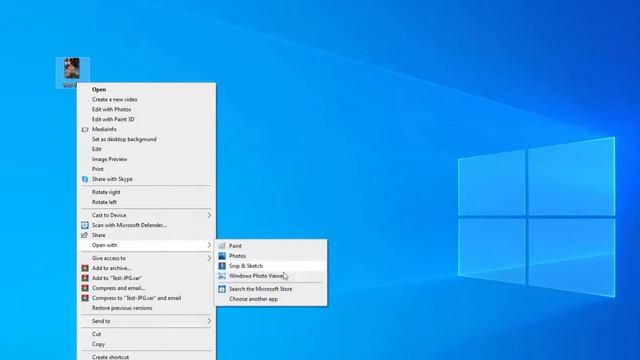Click the Photos app icon in submenu
Viewport: 640px width, 360px height.
point(222,256)
